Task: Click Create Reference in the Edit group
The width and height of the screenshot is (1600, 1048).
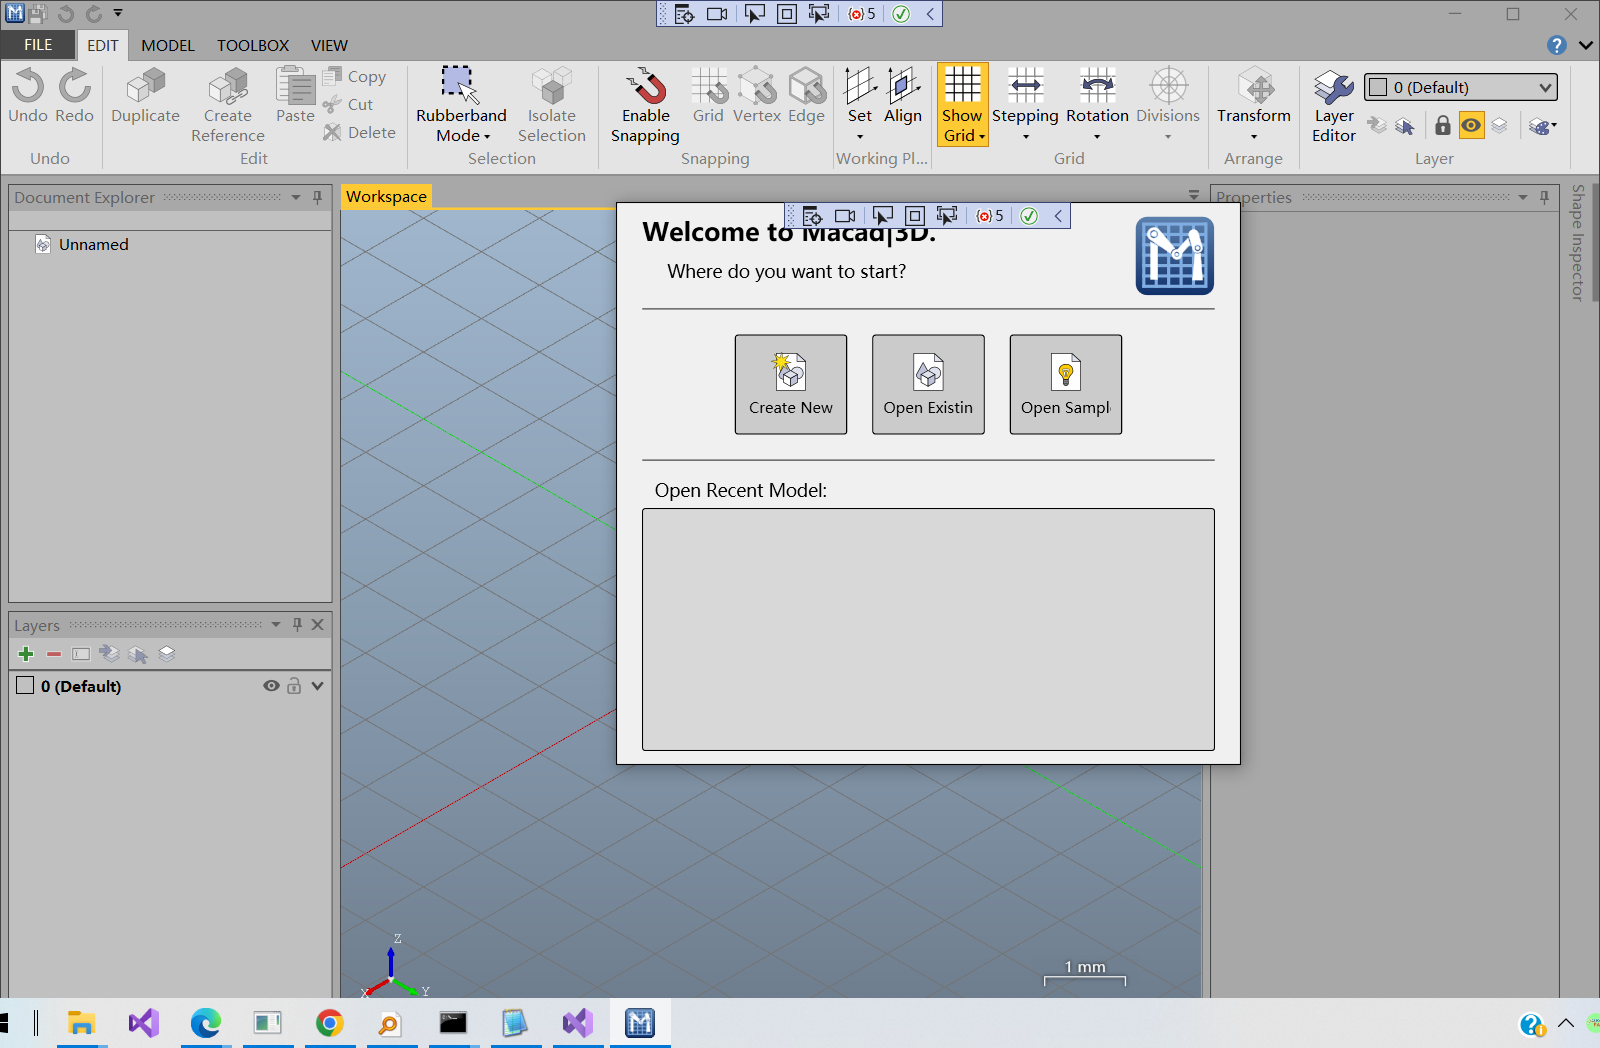Action: pos(228,105)
